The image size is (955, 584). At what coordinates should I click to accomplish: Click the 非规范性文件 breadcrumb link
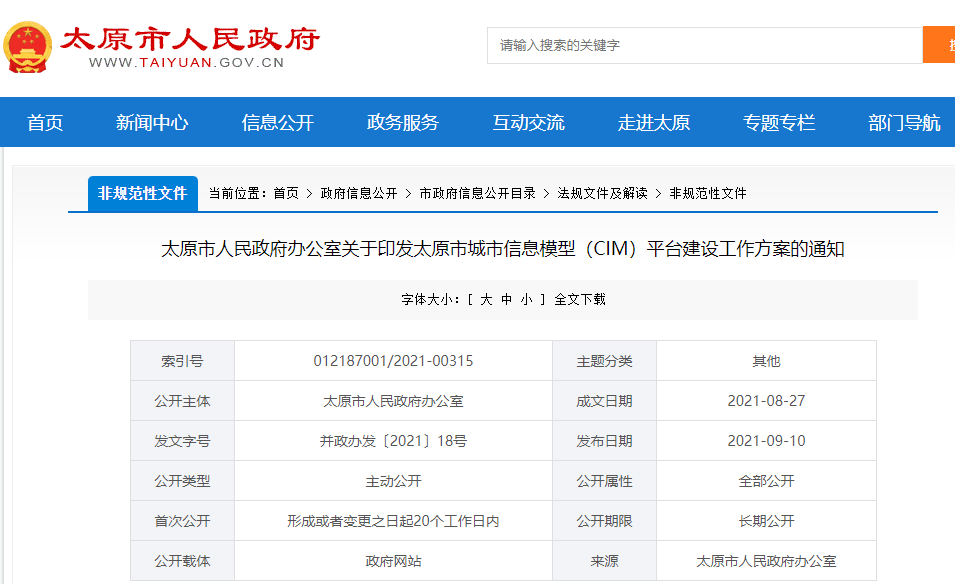708,194
